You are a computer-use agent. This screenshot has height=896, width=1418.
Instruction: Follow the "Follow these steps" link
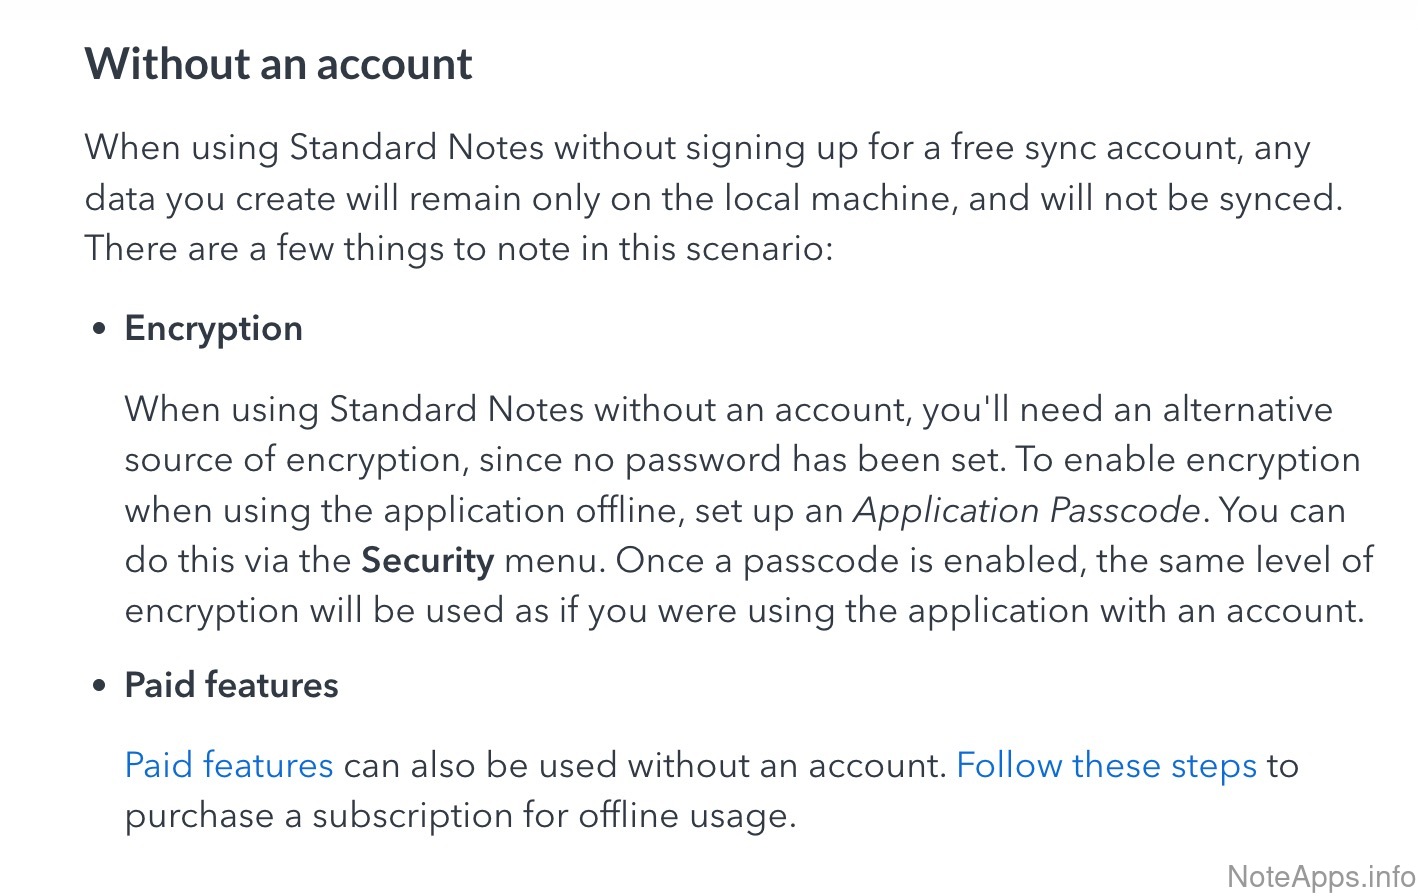pyautogui.click(x=1106, y=766)
